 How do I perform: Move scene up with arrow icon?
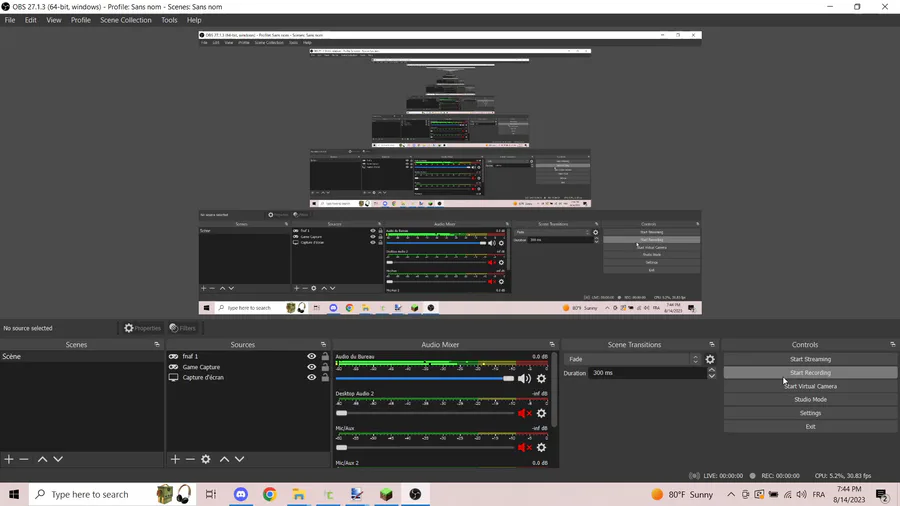(x=42, y=459)
